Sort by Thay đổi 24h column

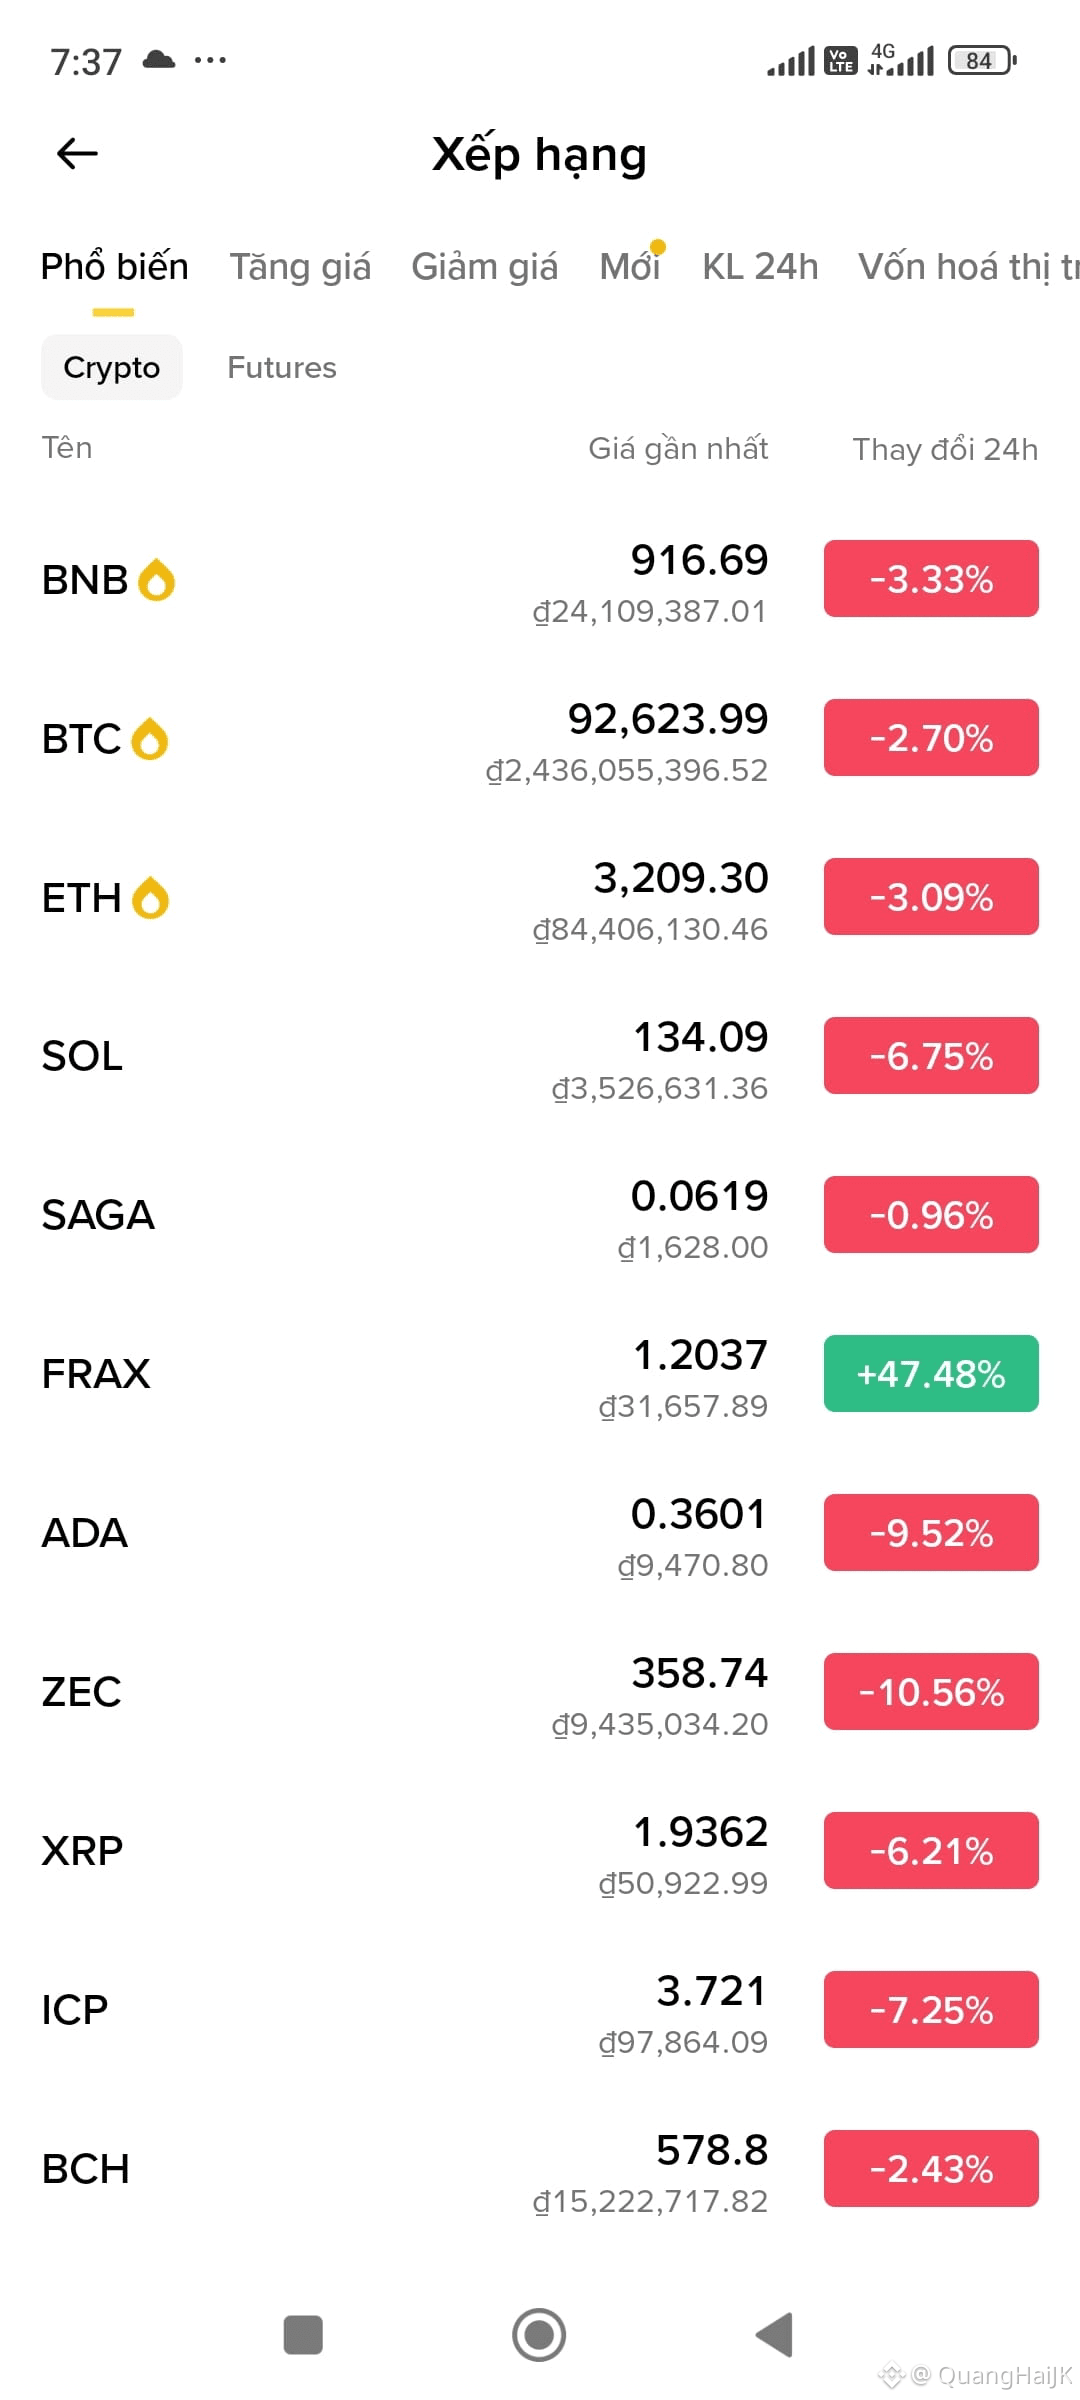945,449
